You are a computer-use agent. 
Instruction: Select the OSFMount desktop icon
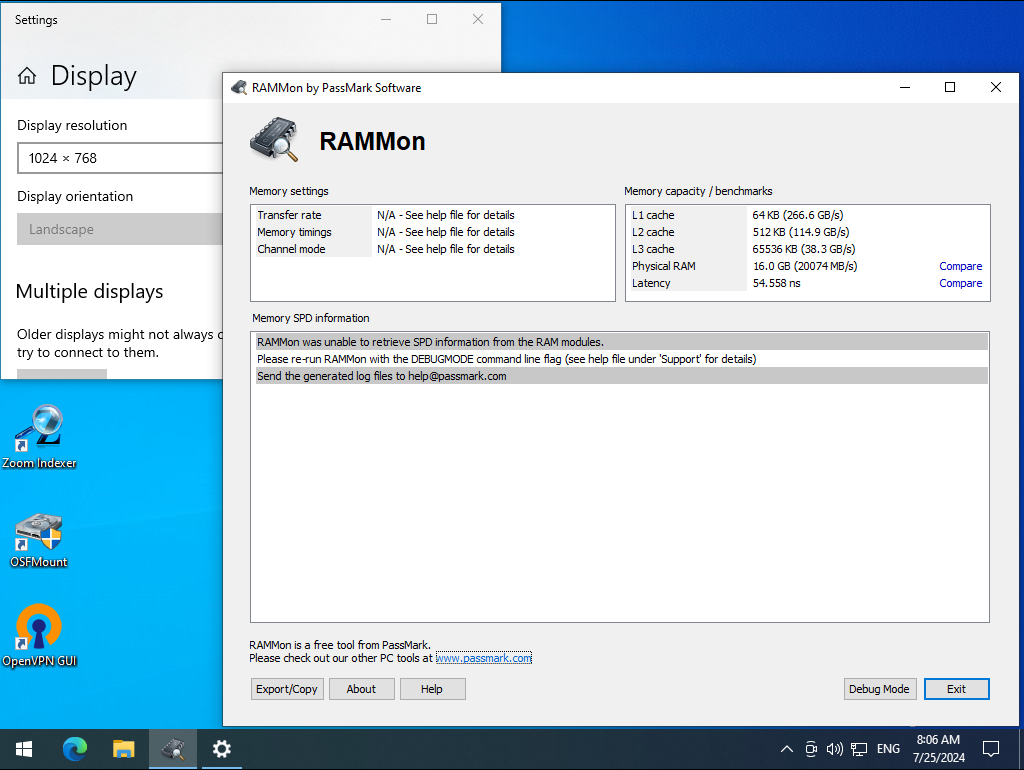tap(39, 539)
